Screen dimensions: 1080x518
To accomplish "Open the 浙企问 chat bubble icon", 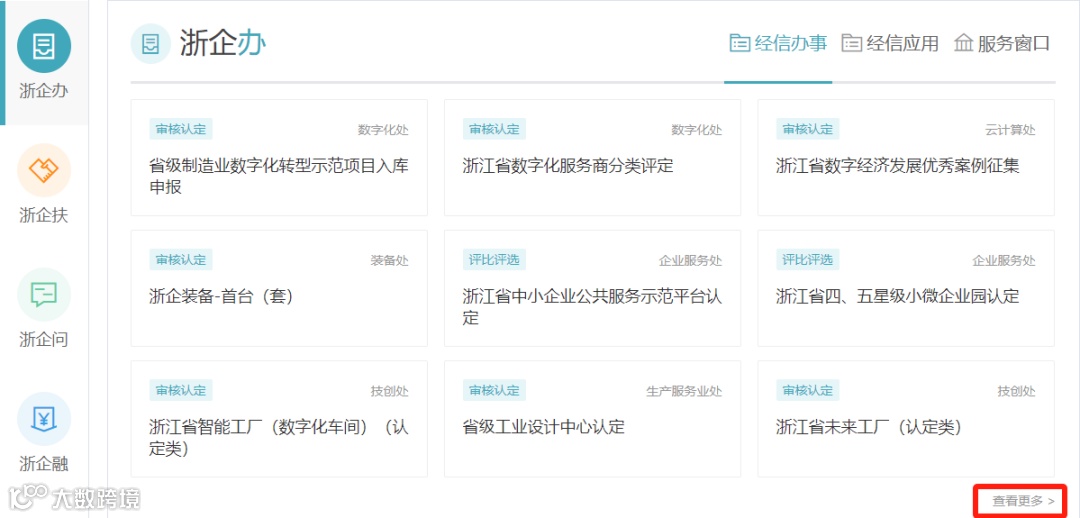I will click(44, 295).
